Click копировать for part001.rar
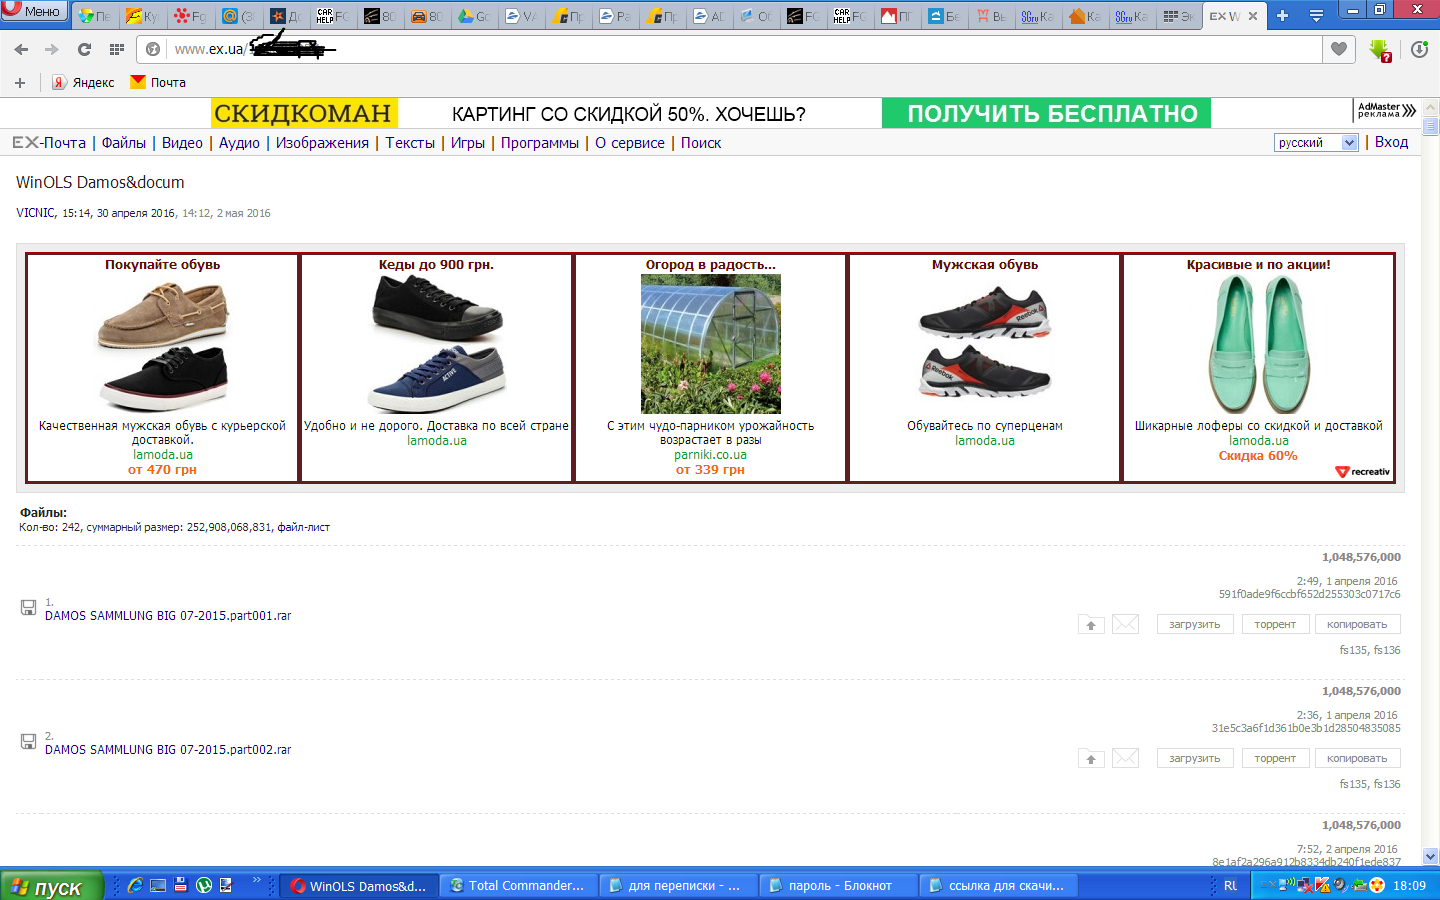This screenshot has width=1440, height=900. pyautogui.click(x=1357, y=624)
